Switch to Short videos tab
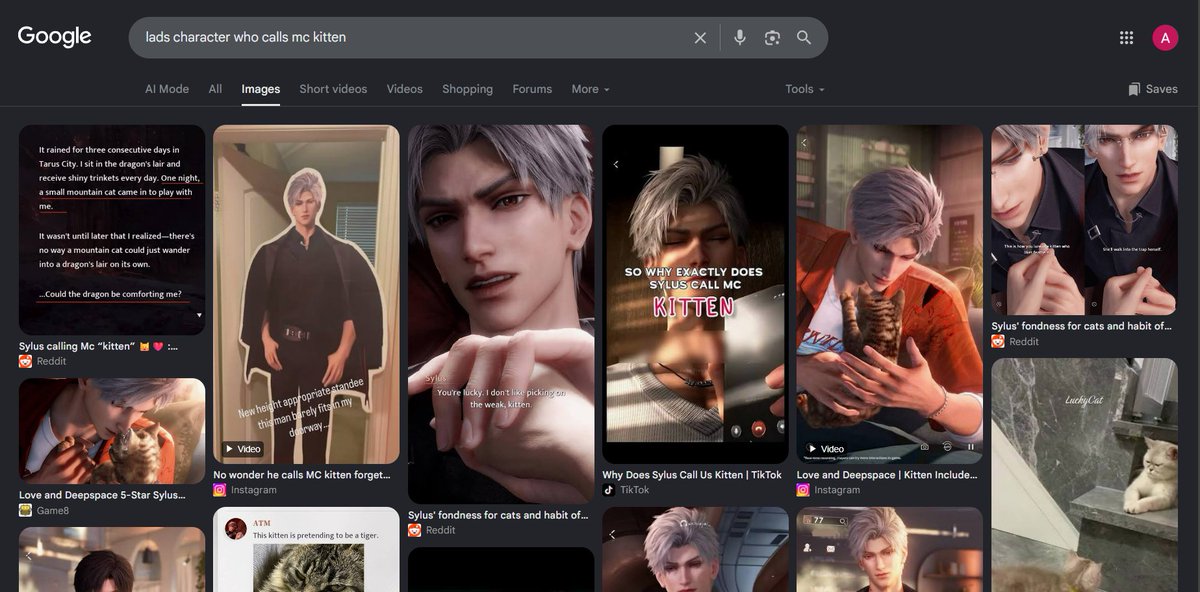 point(333,89)
